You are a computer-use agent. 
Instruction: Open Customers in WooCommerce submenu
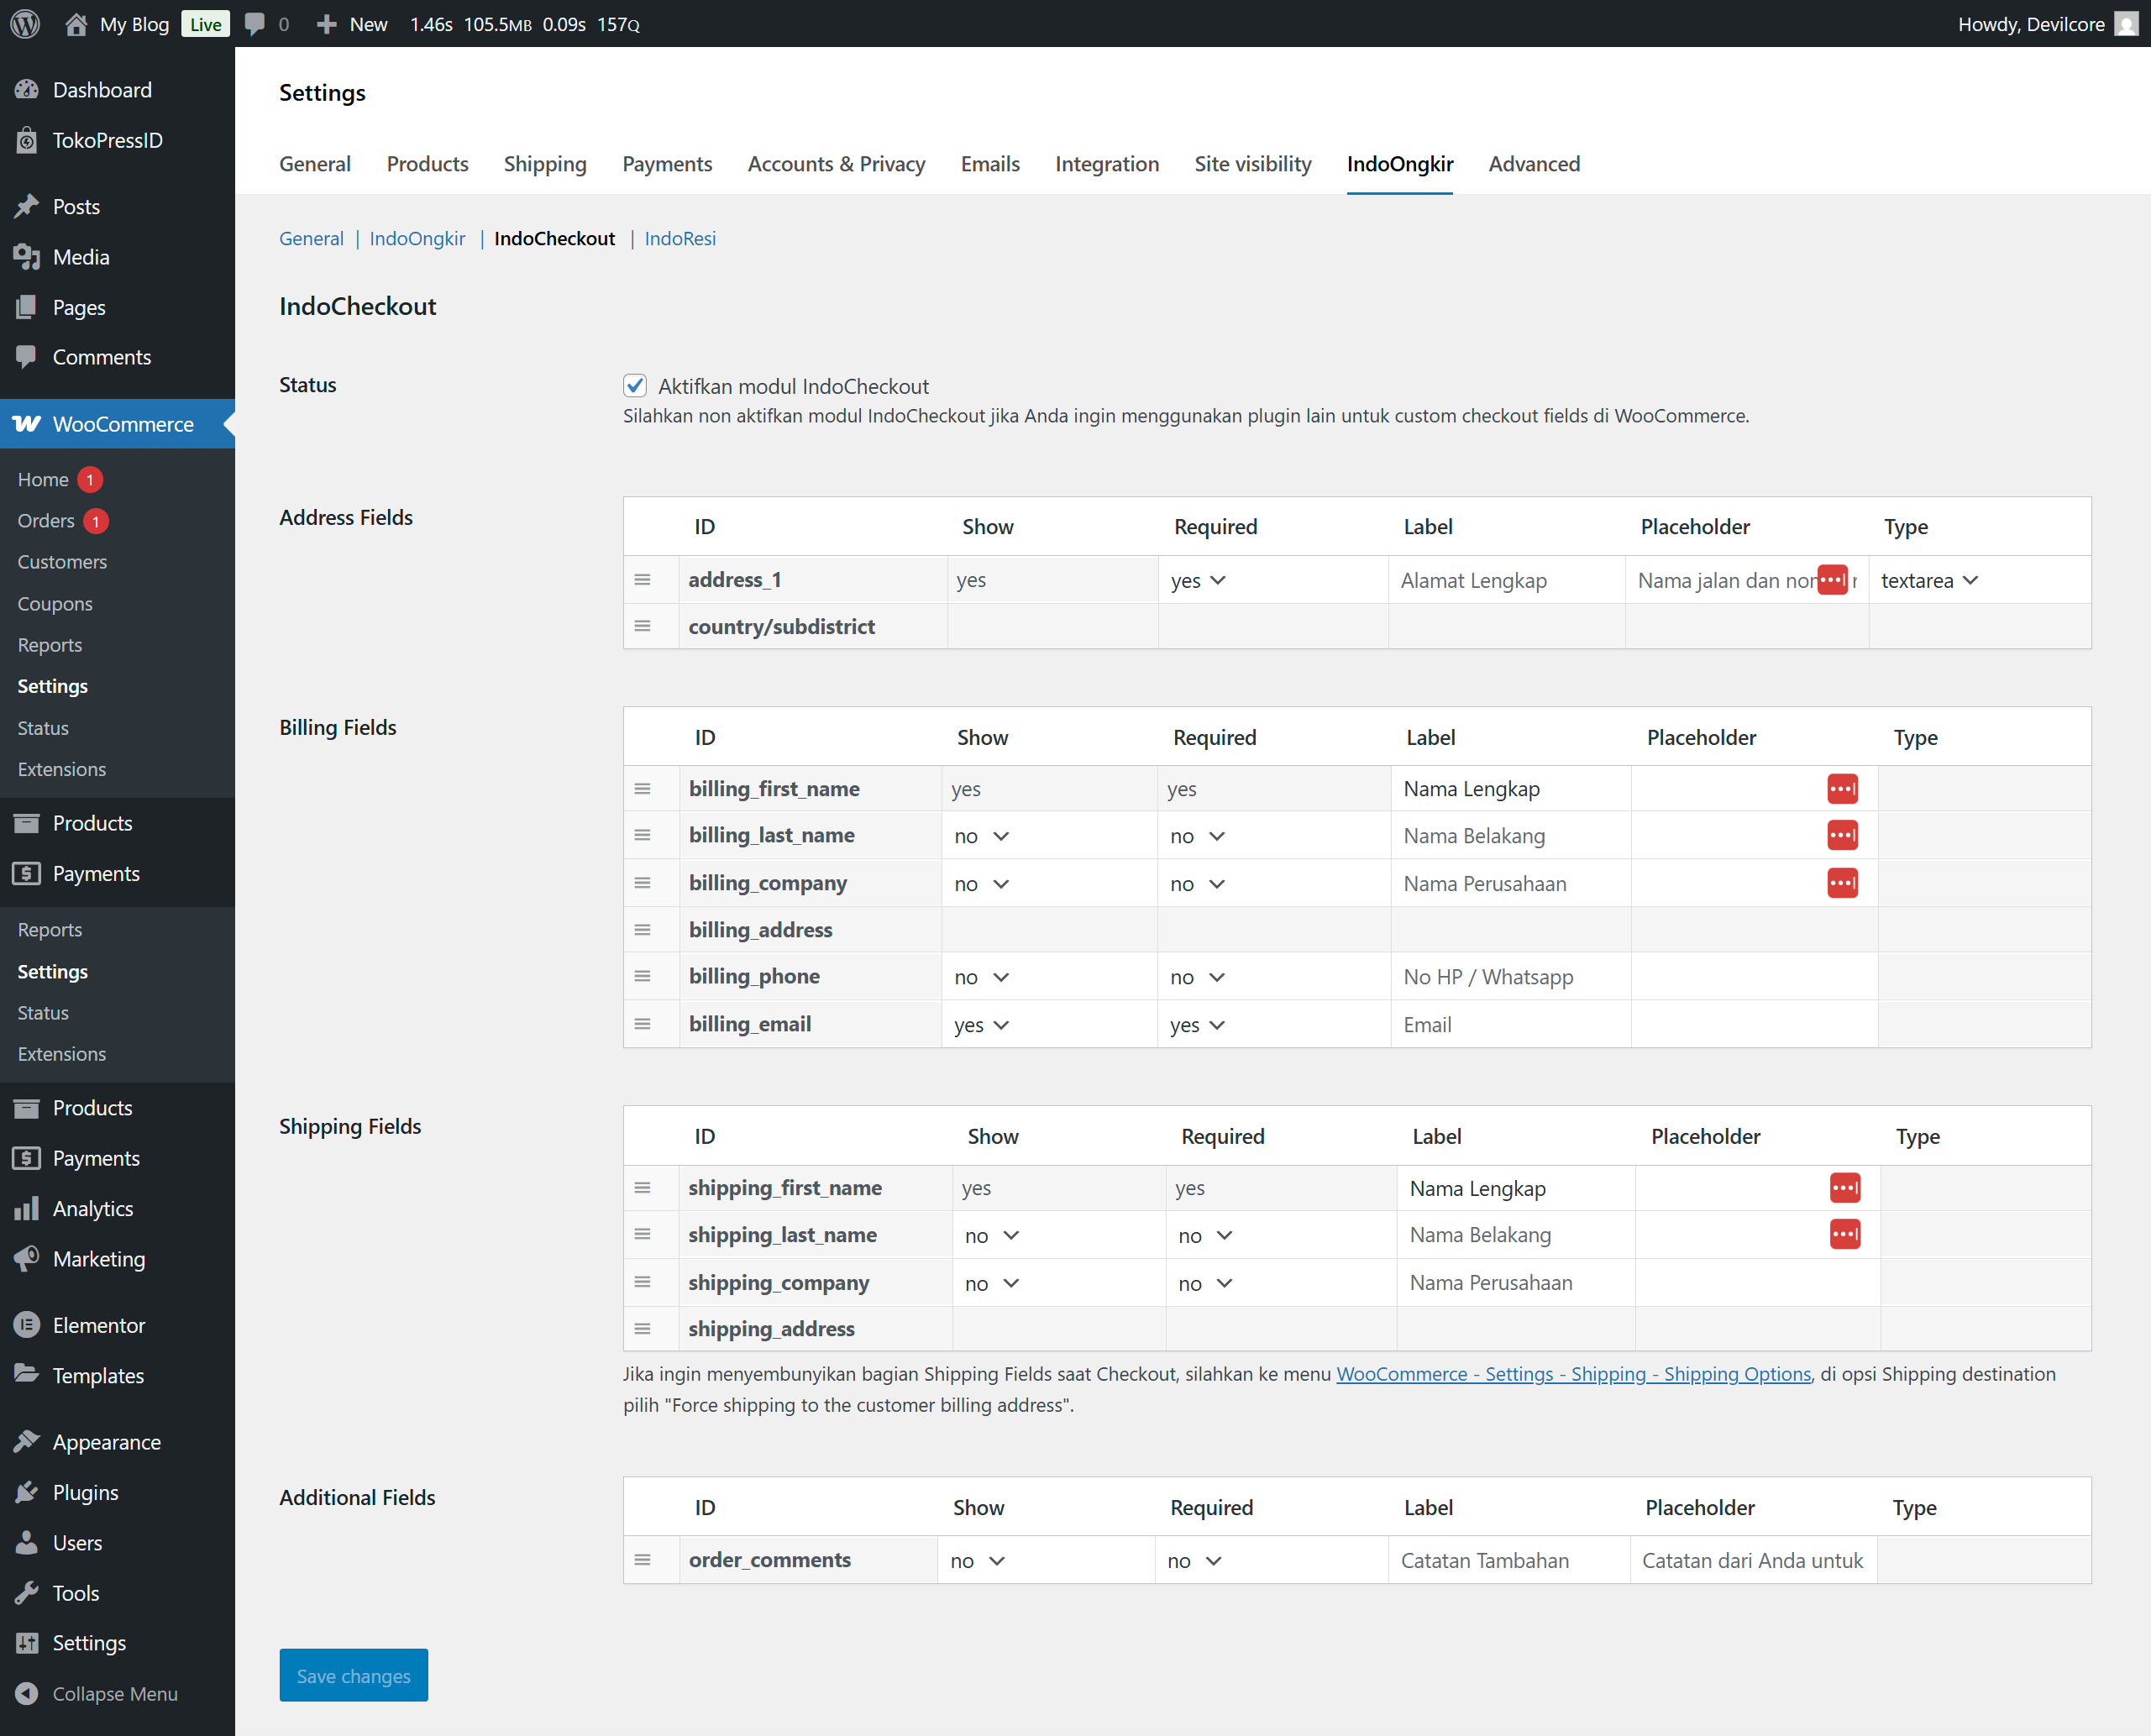pos(62,562)
